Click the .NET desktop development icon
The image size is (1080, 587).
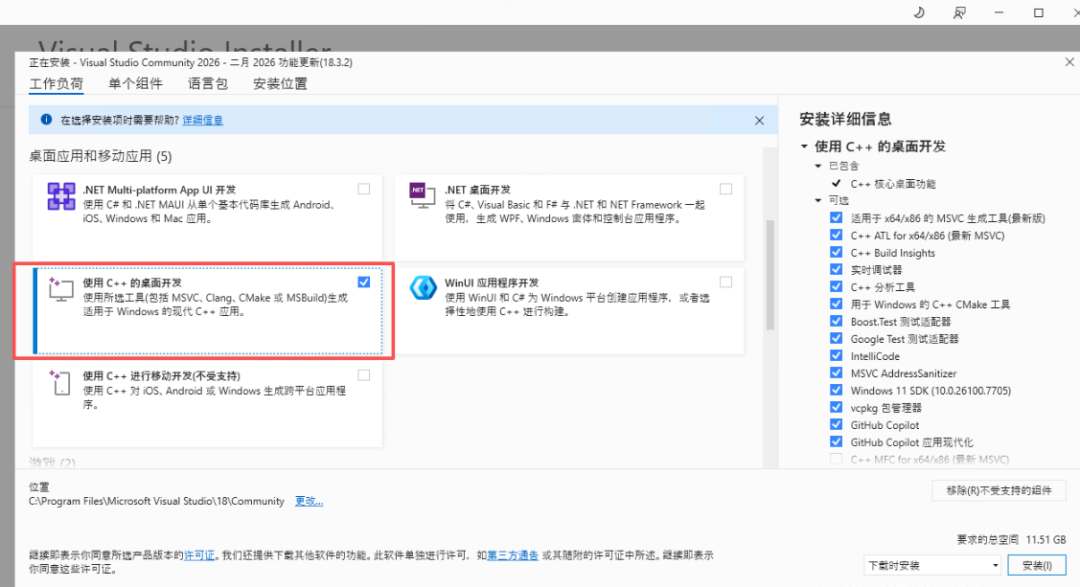[422, 196]
